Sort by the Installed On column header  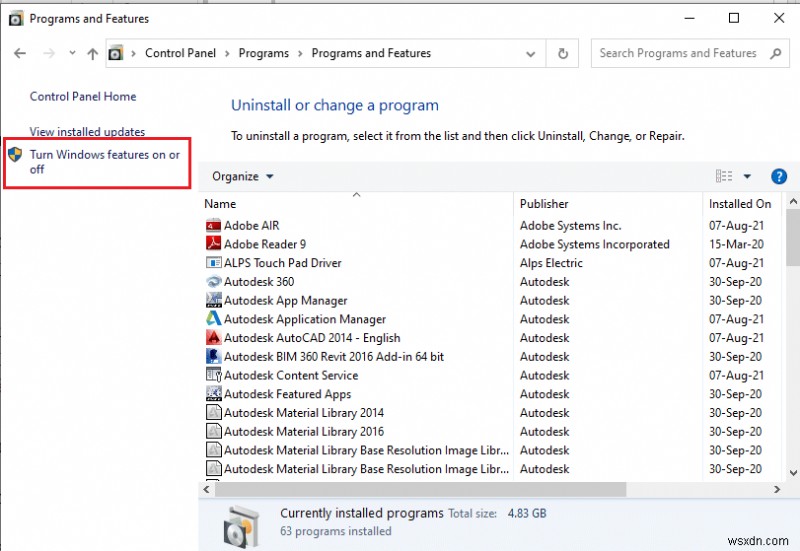click(742, 204)
